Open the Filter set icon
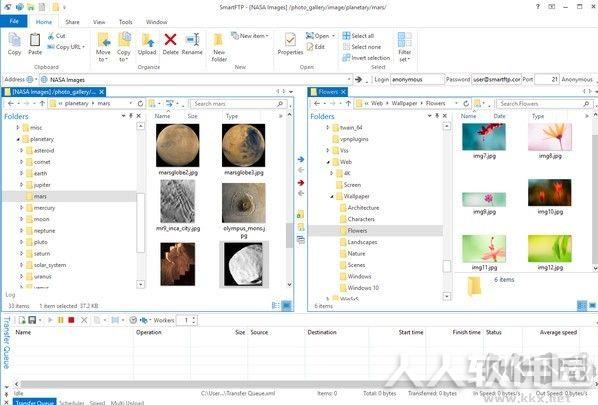The image size is (598, 405). (x=405, y=40)
